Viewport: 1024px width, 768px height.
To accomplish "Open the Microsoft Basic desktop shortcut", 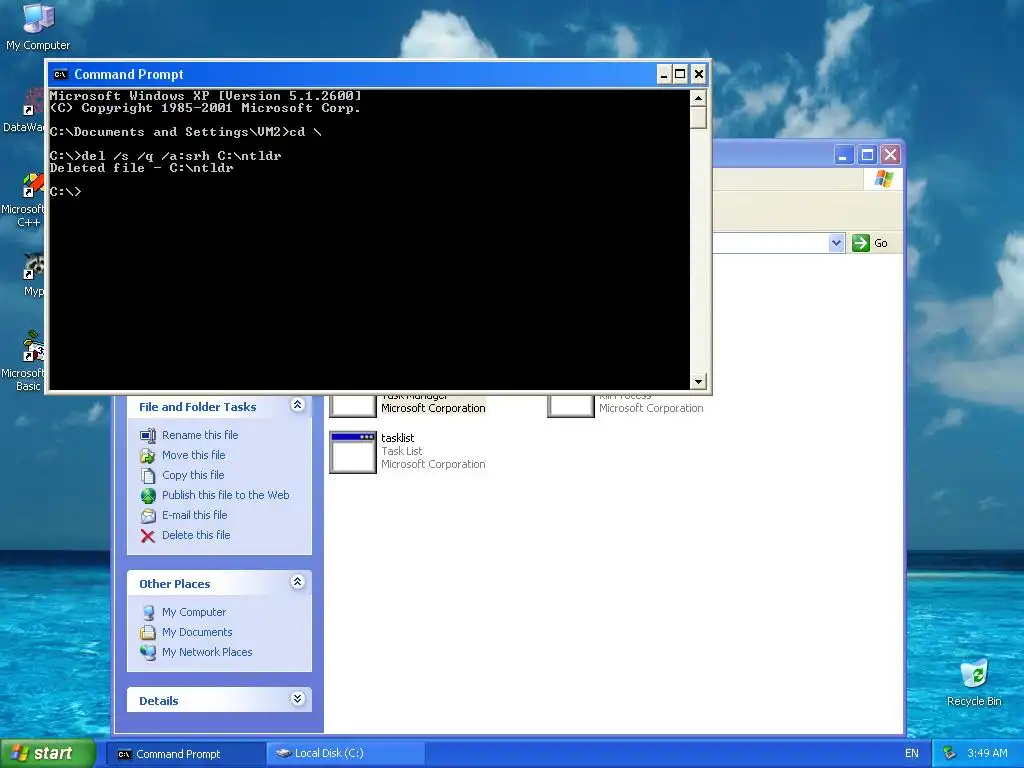I will click(24, 362).
